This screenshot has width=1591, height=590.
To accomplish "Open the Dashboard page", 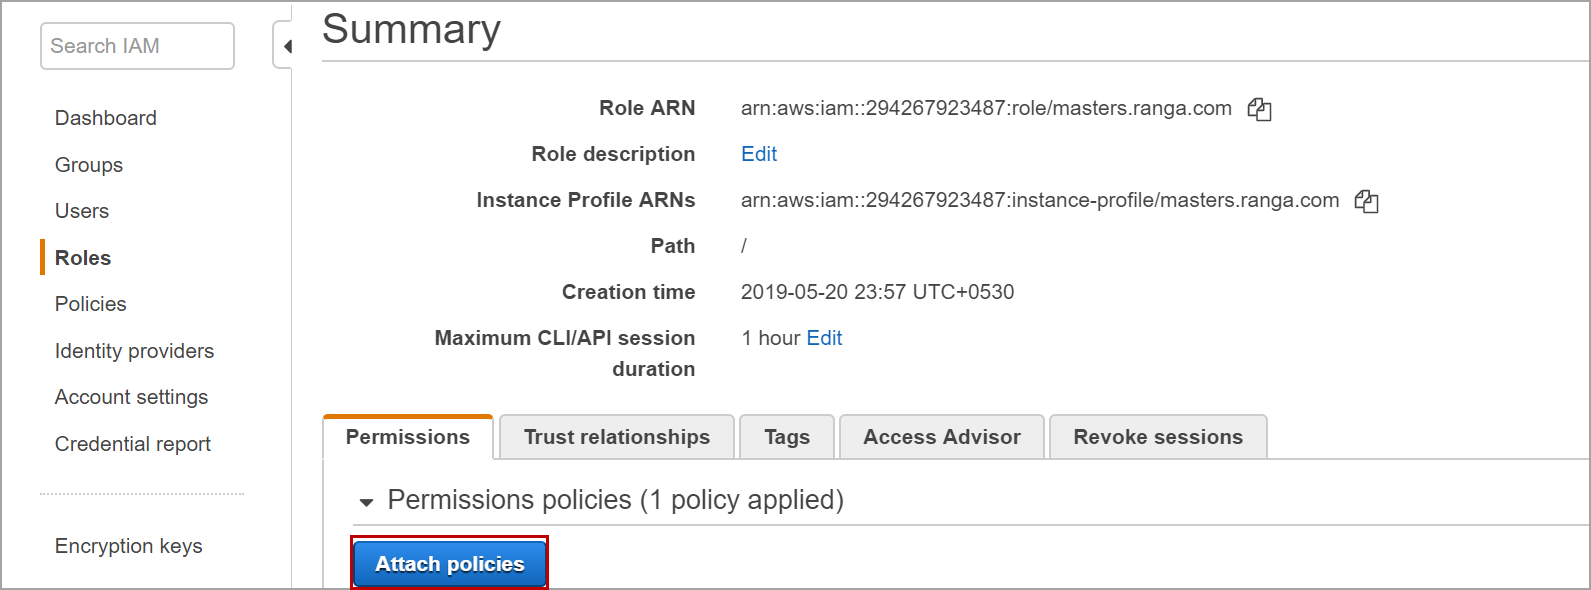I will (106, 118).
